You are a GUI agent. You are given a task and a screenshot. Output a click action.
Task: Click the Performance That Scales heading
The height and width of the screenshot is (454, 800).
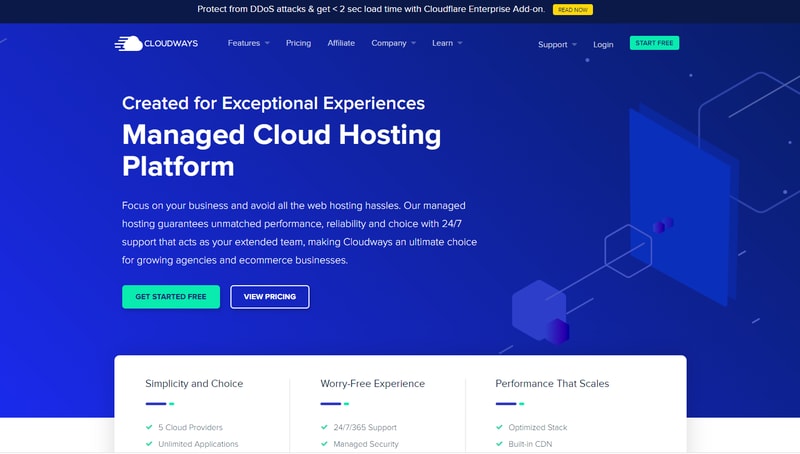click(552, 384)
